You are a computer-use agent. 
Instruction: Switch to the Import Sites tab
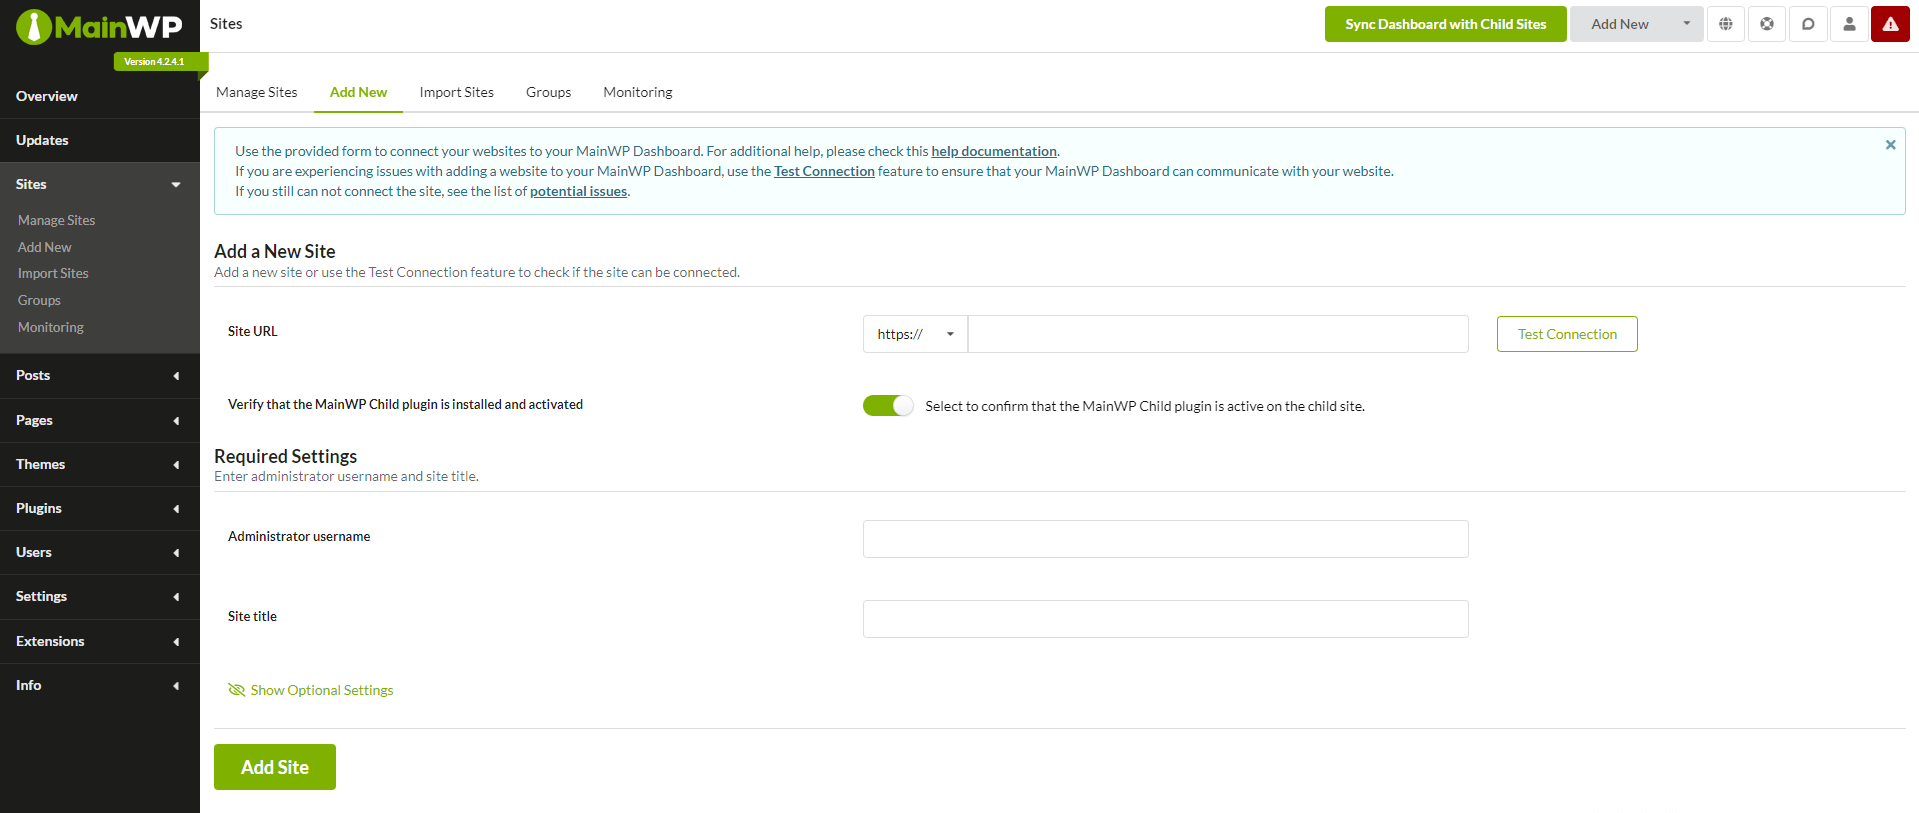(x=456, y=92)
